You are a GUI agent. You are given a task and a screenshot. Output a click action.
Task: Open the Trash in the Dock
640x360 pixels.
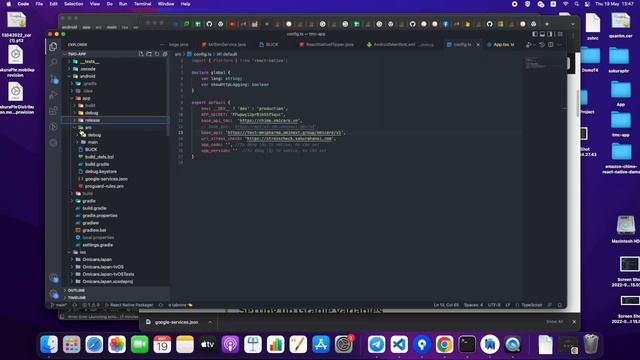point(591,344)
